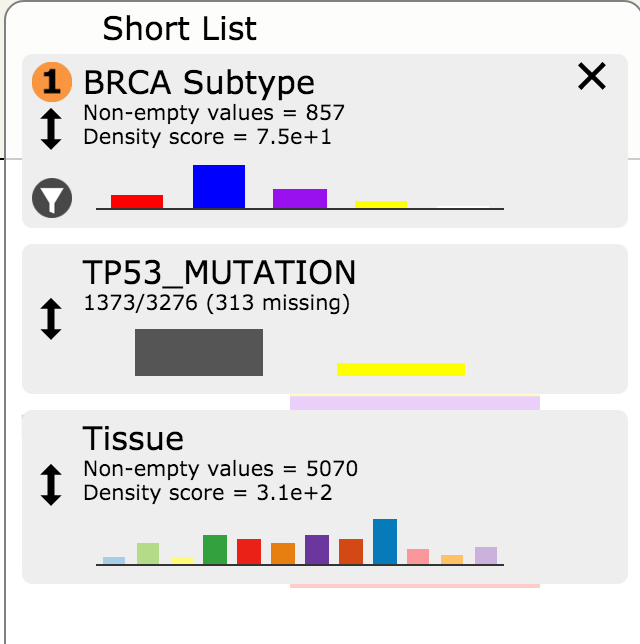Viewport: 640px width, 644px height.
Task: Click the reorder arrow on Tissue
Action: 52,483
